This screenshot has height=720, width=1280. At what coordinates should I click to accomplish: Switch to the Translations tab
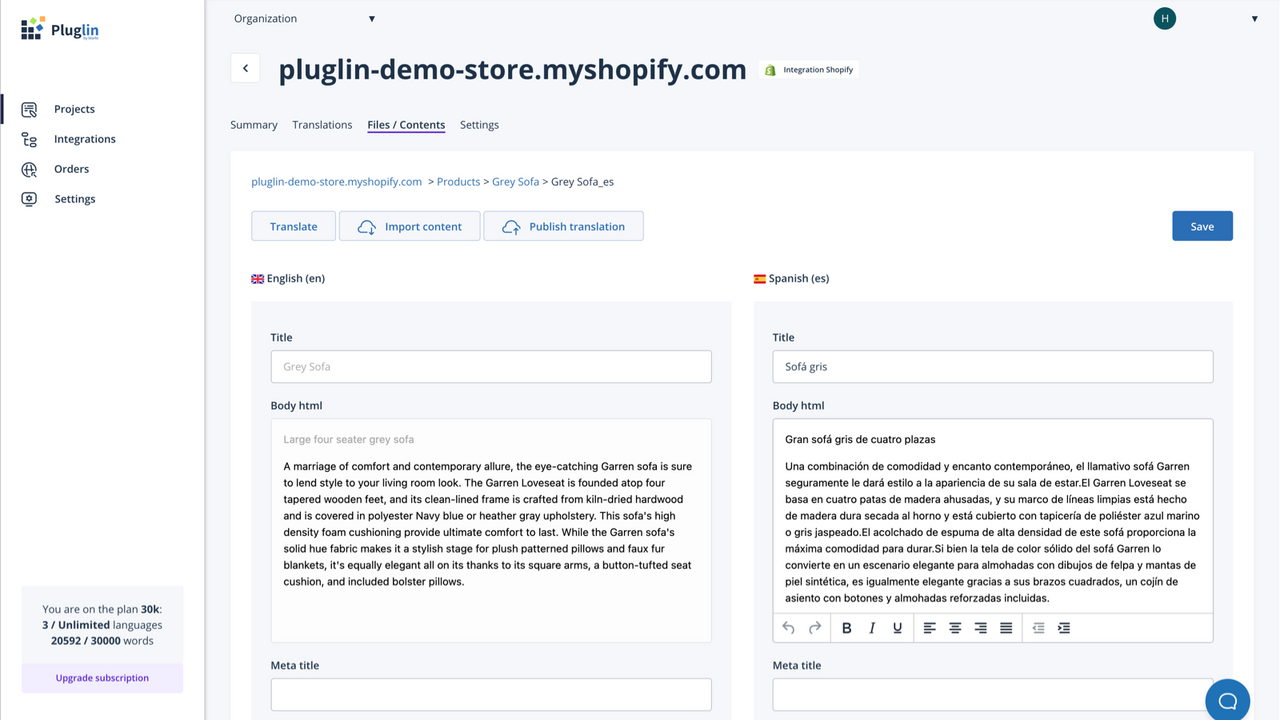point(322,125)
